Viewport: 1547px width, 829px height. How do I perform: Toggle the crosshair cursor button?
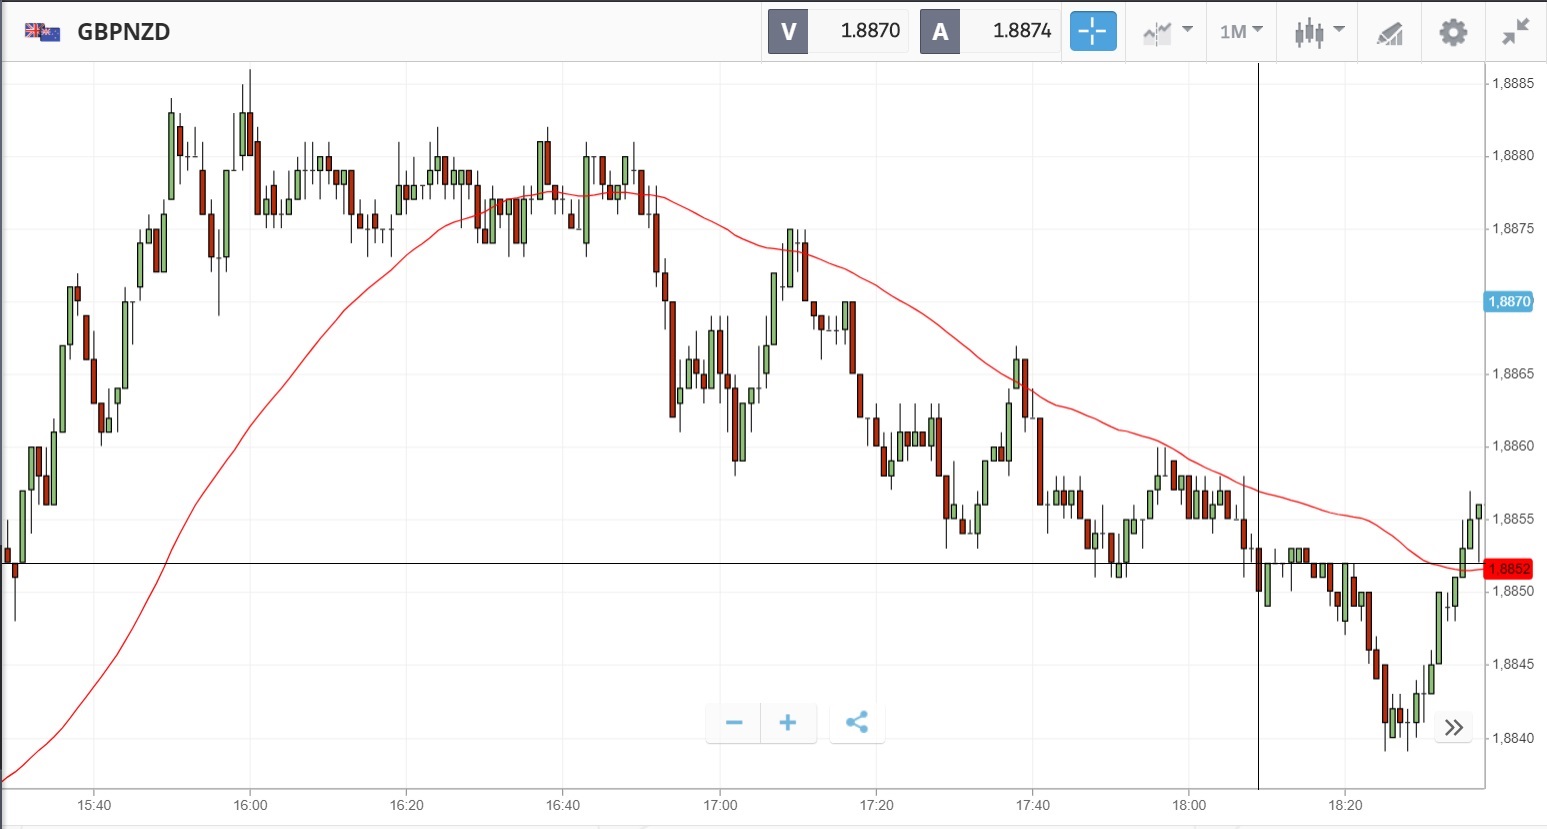pos(1092,31)
